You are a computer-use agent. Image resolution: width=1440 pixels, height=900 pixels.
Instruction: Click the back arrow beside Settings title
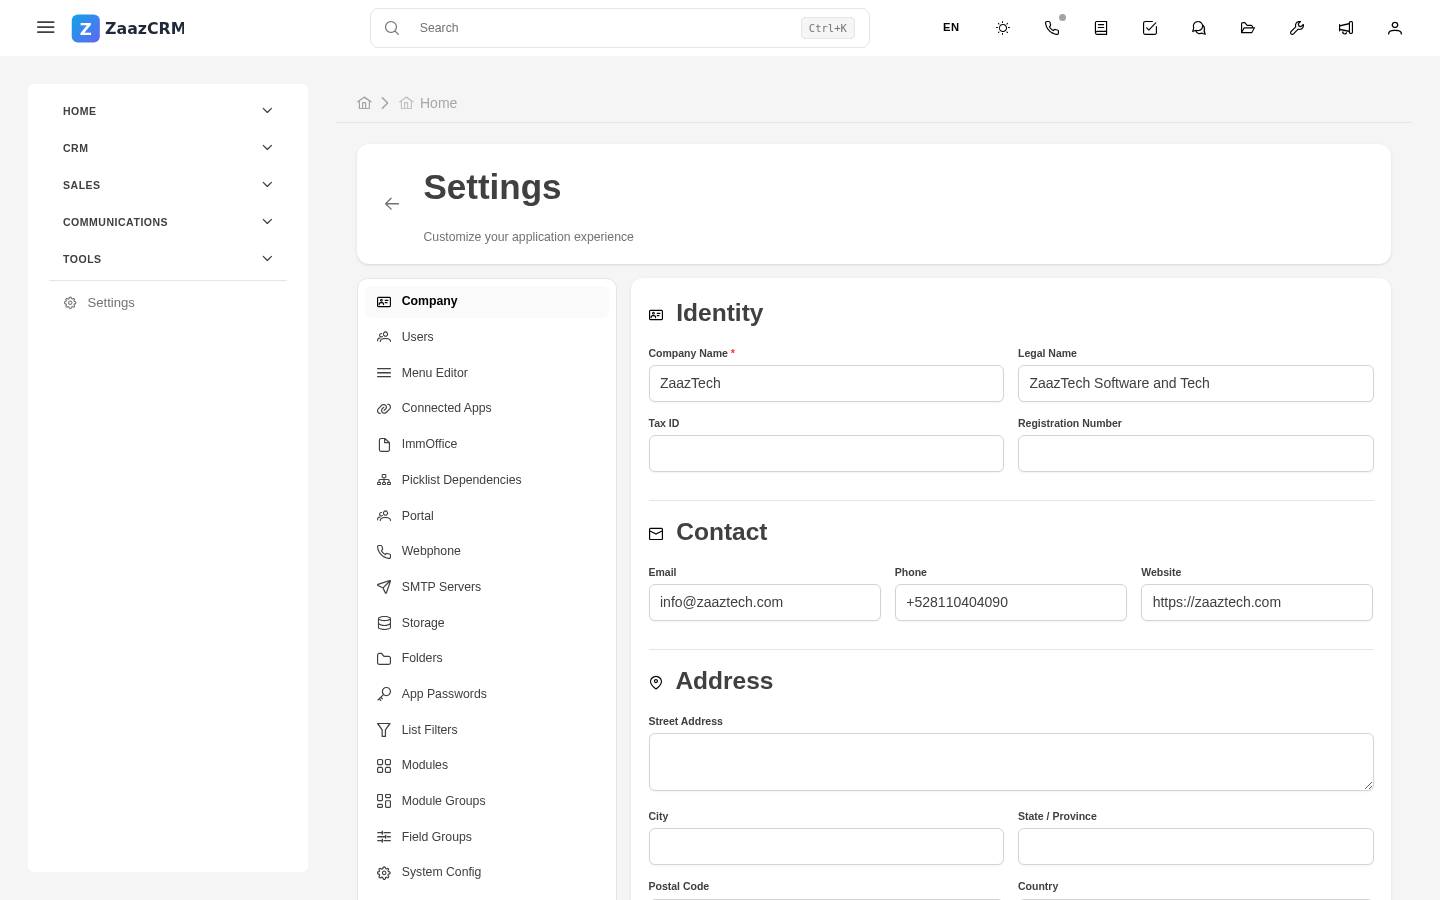pos(392,204)
